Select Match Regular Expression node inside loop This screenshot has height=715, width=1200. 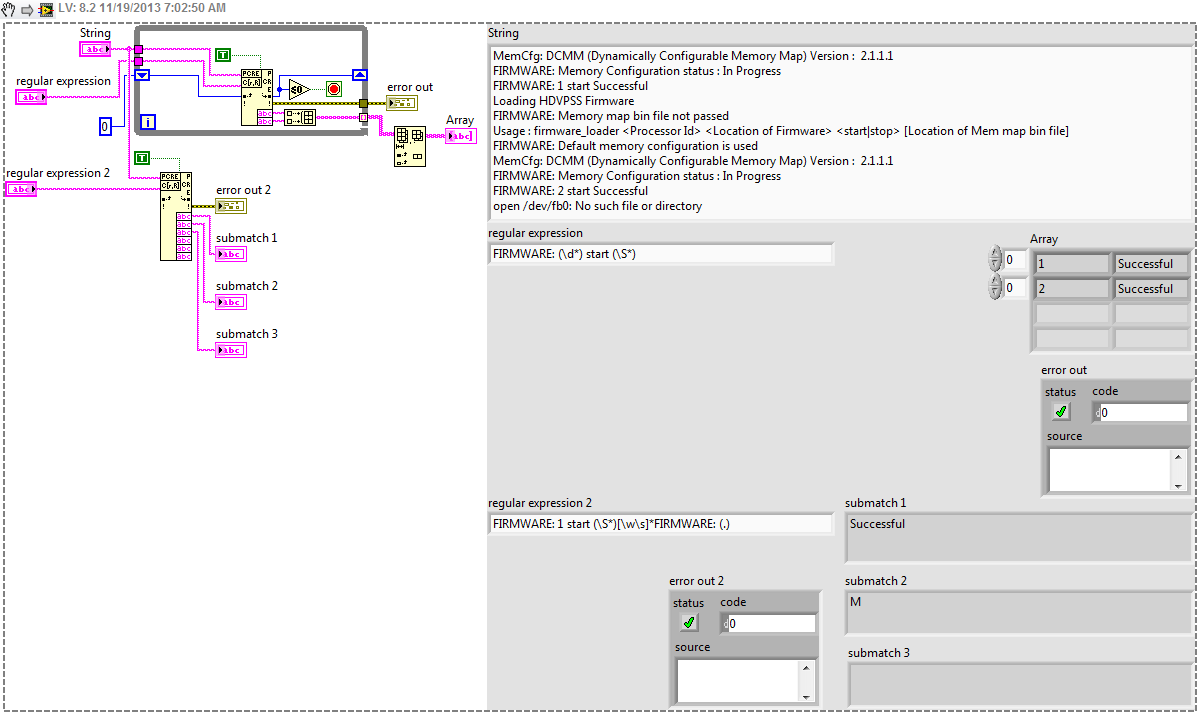[x=256, y=97]
